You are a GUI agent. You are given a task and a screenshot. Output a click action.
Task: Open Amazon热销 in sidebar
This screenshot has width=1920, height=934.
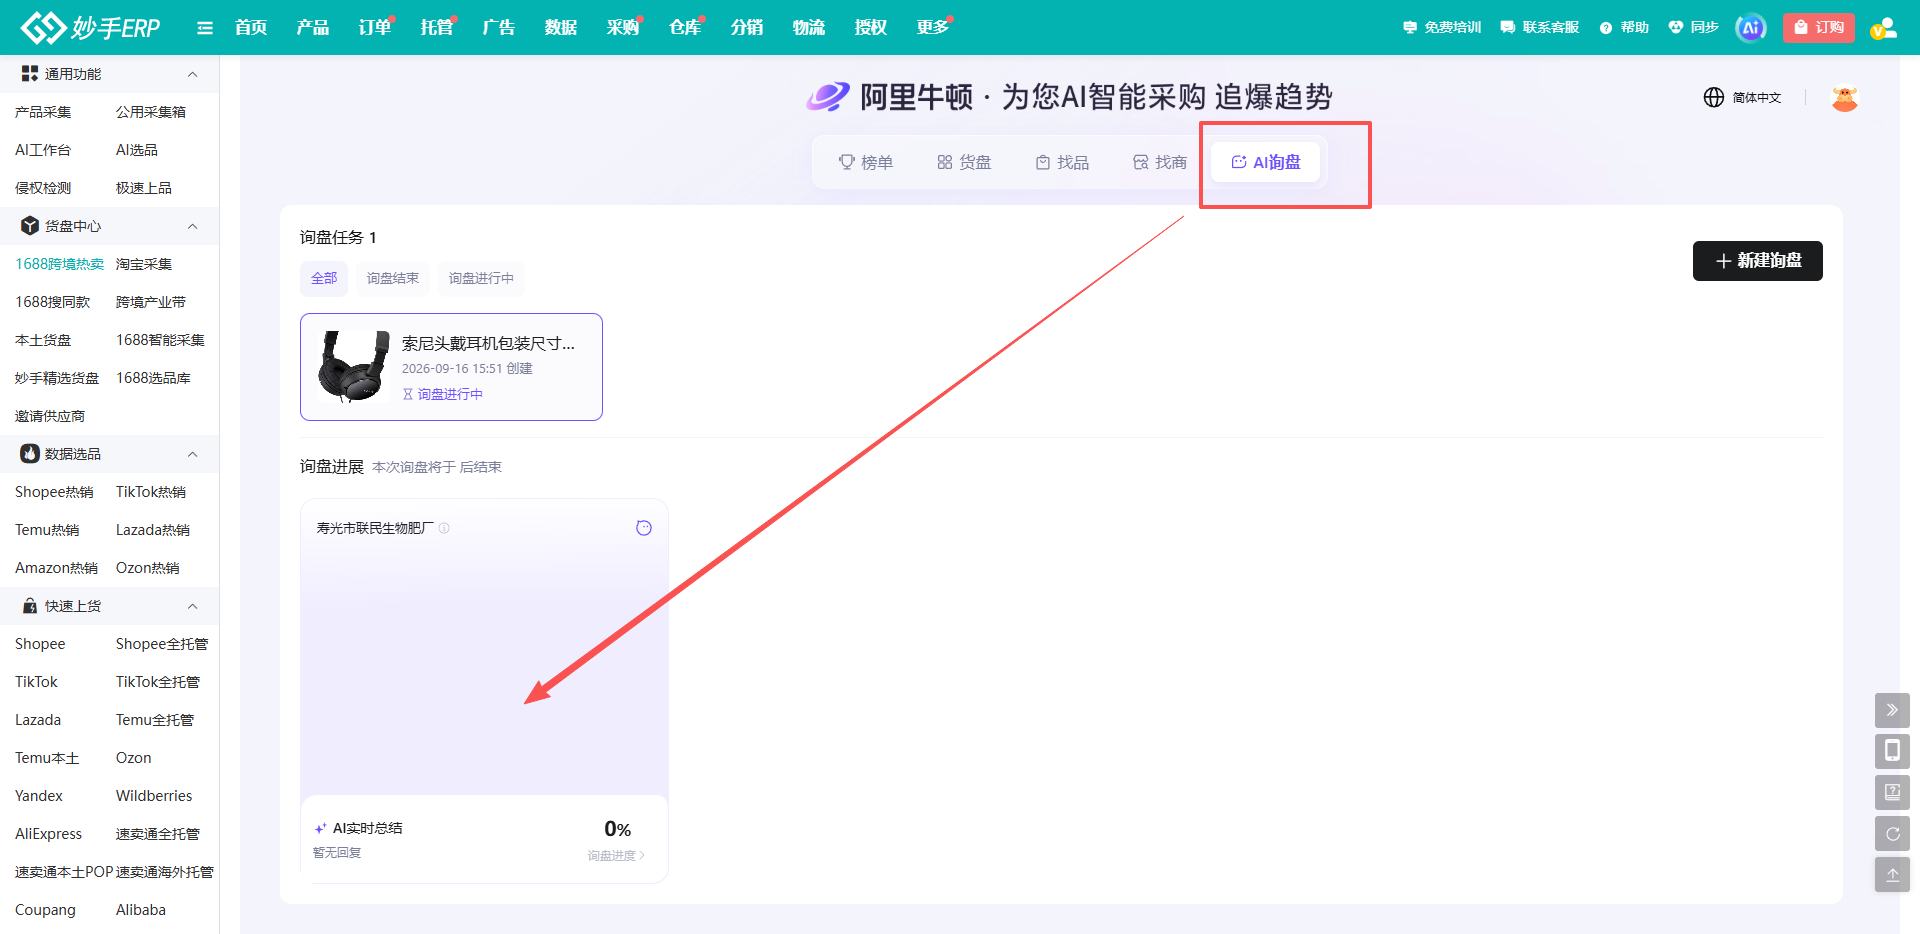56,568
